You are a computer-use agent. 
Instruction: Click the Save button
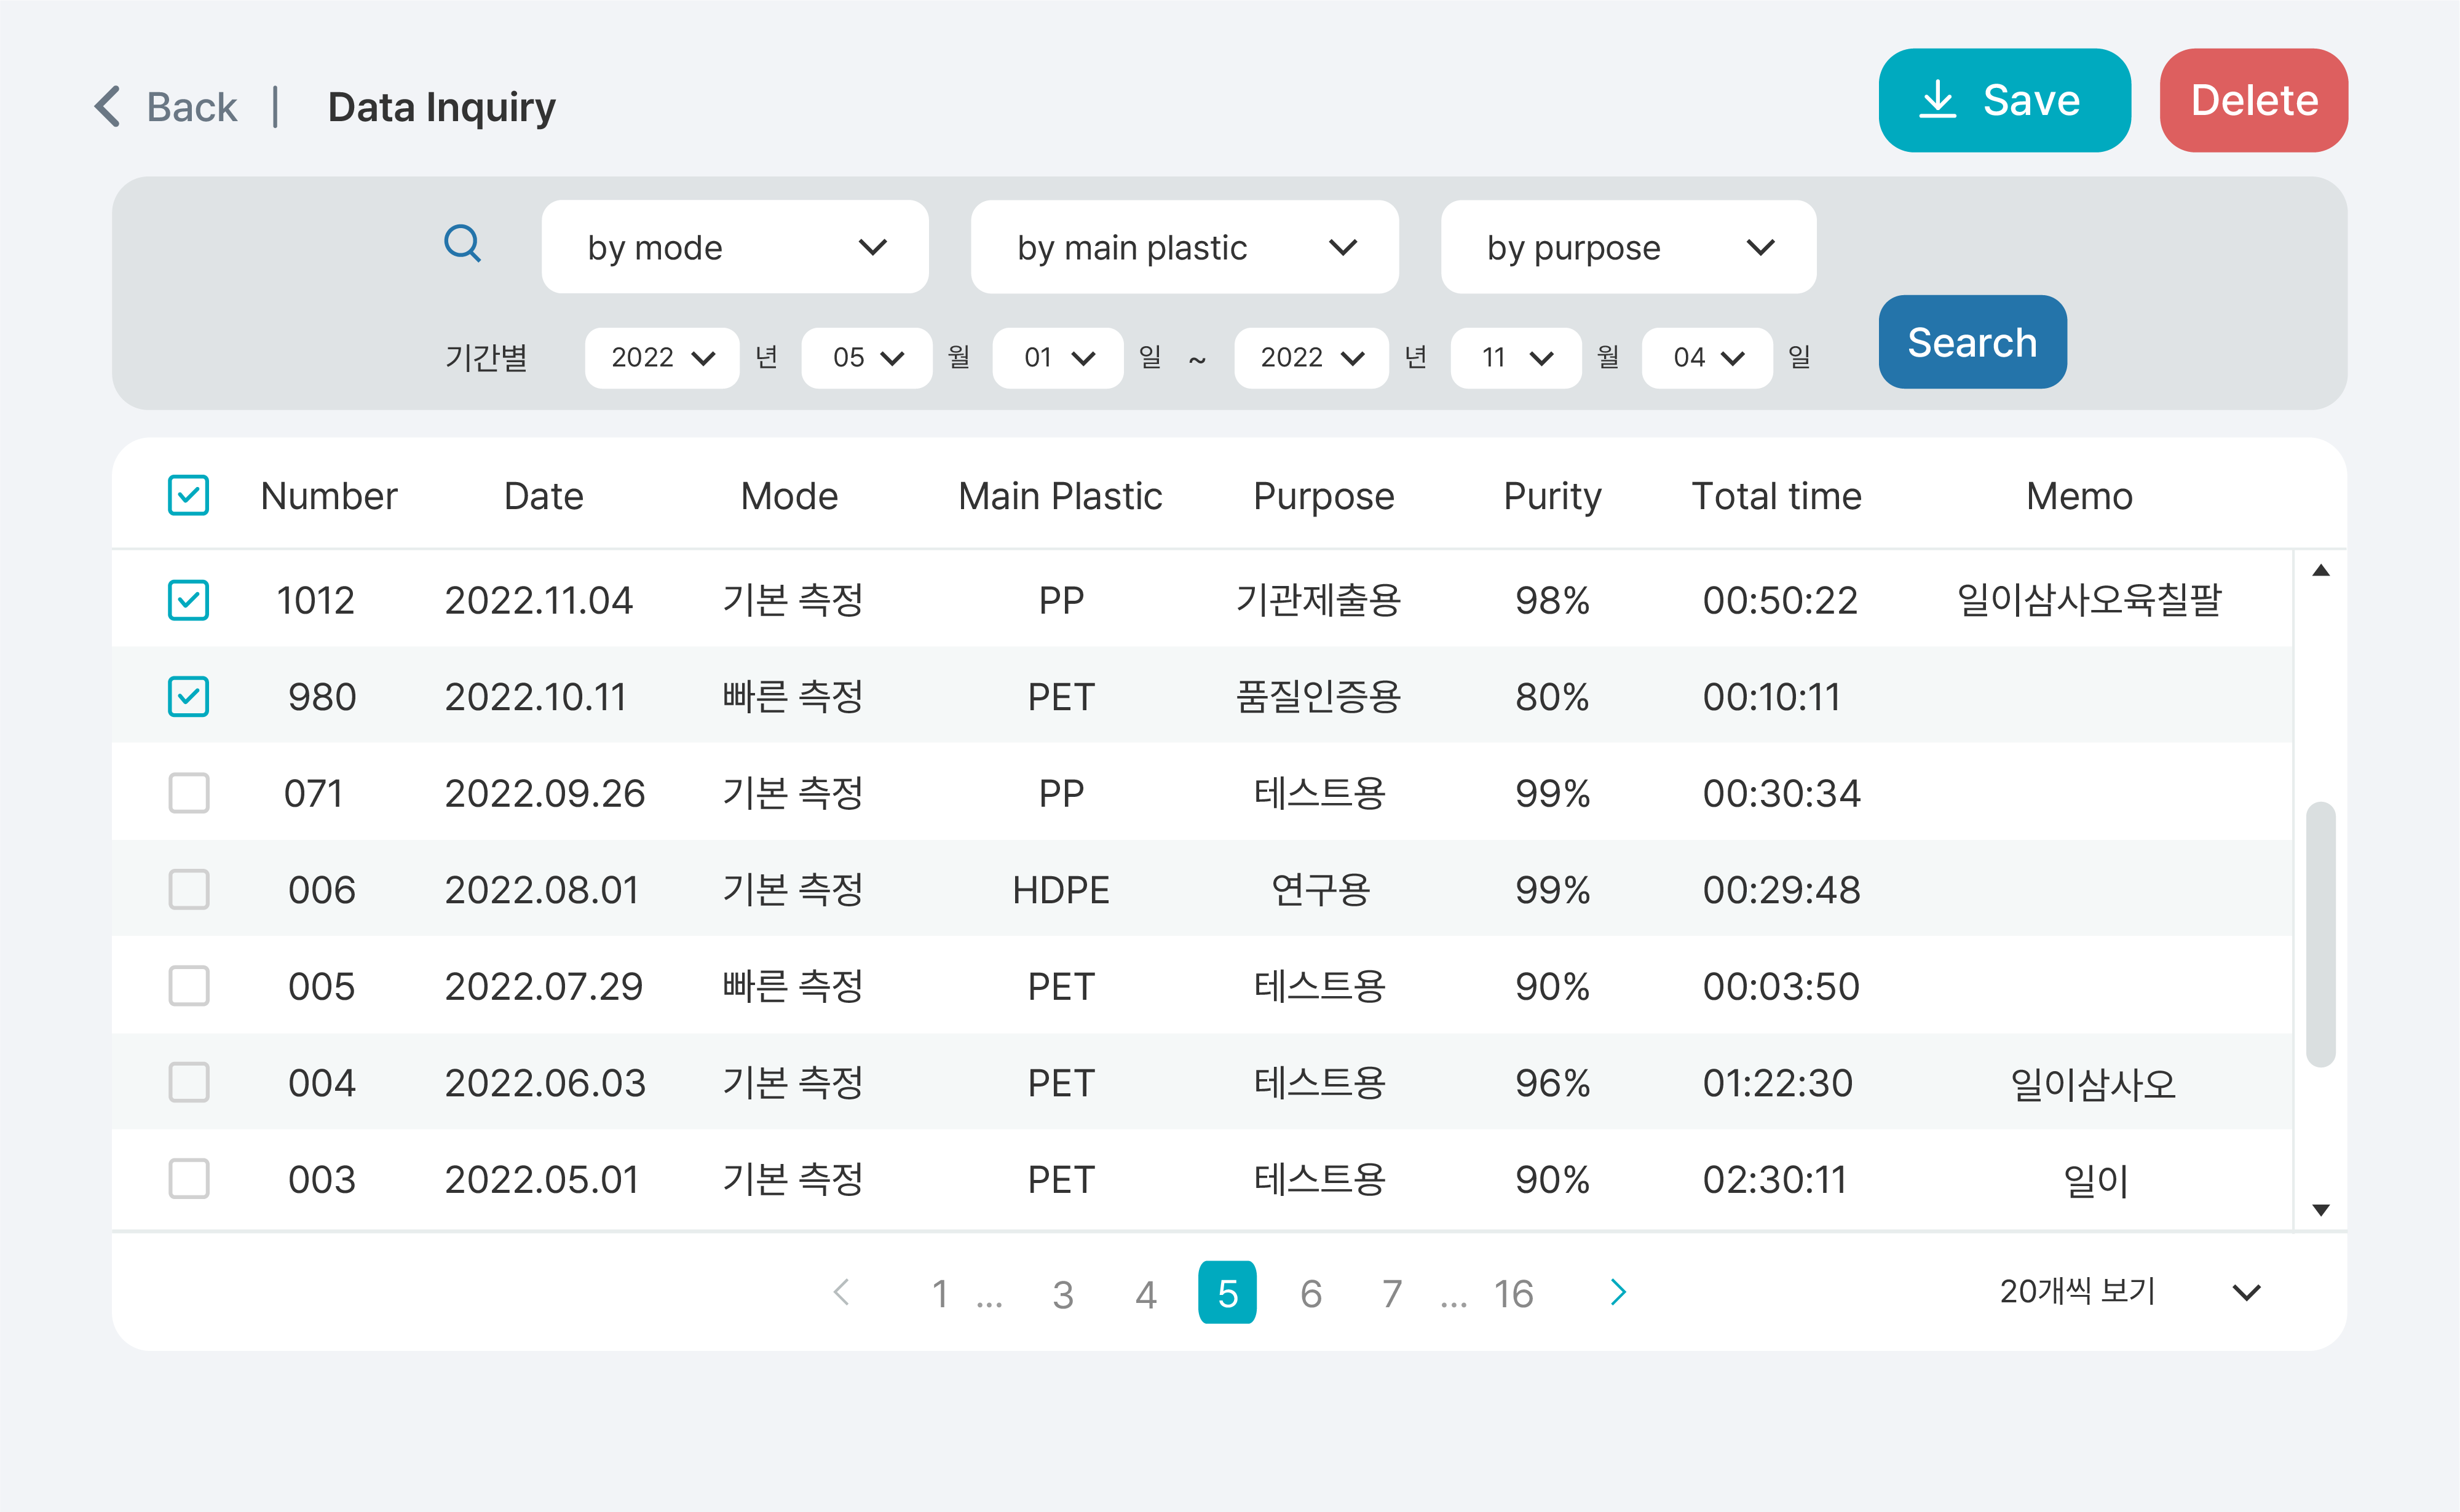[2005, 100]
